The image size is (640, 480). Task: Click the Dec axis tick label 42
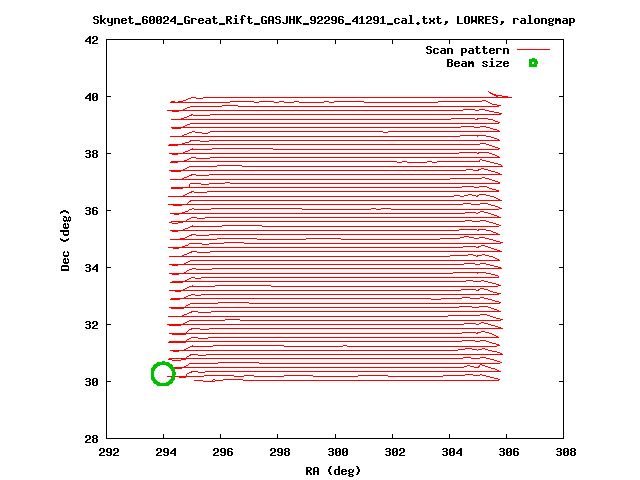[x=91, y=40]
